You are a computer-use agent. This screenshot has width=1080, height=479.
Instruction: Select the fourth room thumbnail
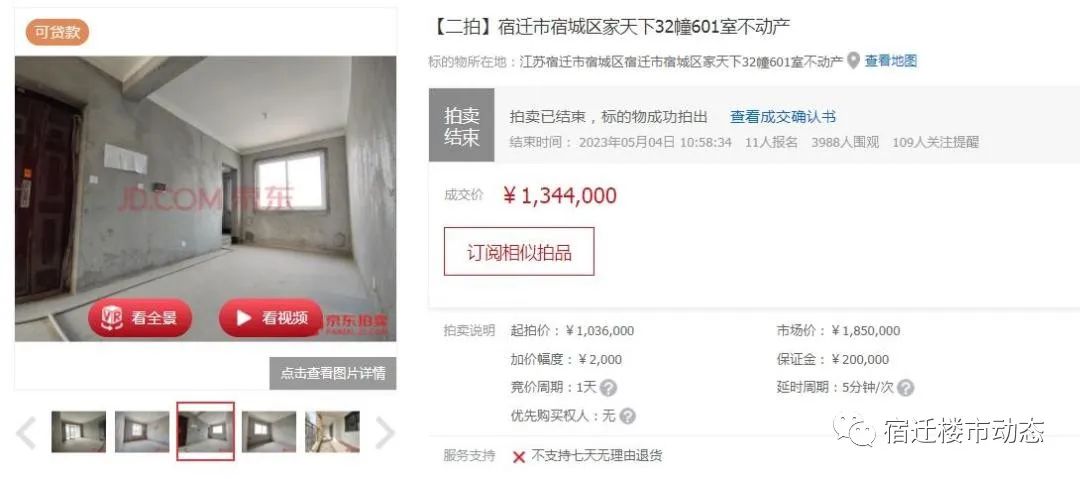click(269, 432)
